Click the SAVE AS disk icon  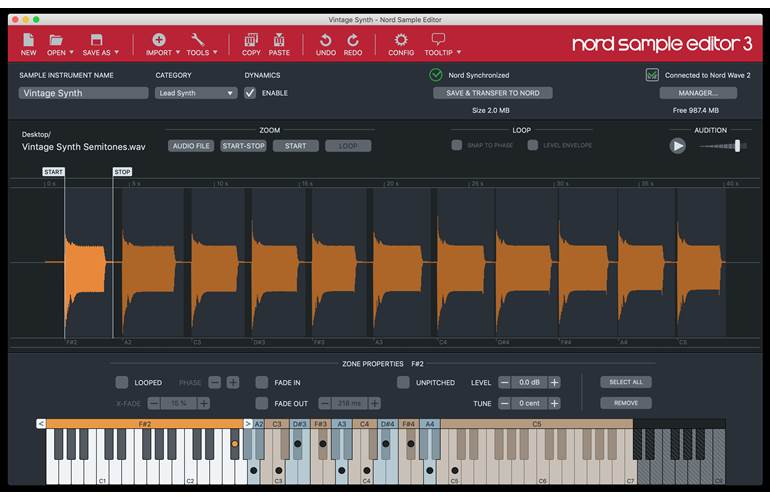pyautogui.click(x=96, y=40)
